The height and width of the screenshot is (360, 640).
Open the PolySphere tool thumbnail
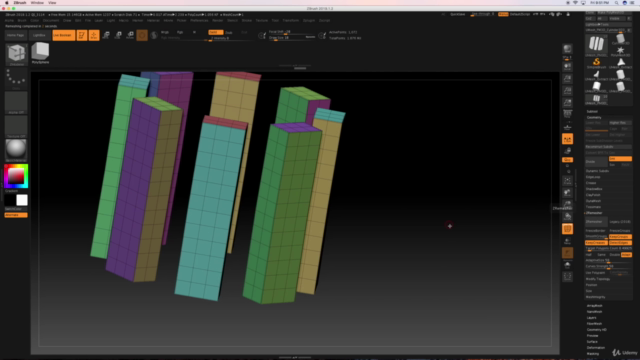40,53
